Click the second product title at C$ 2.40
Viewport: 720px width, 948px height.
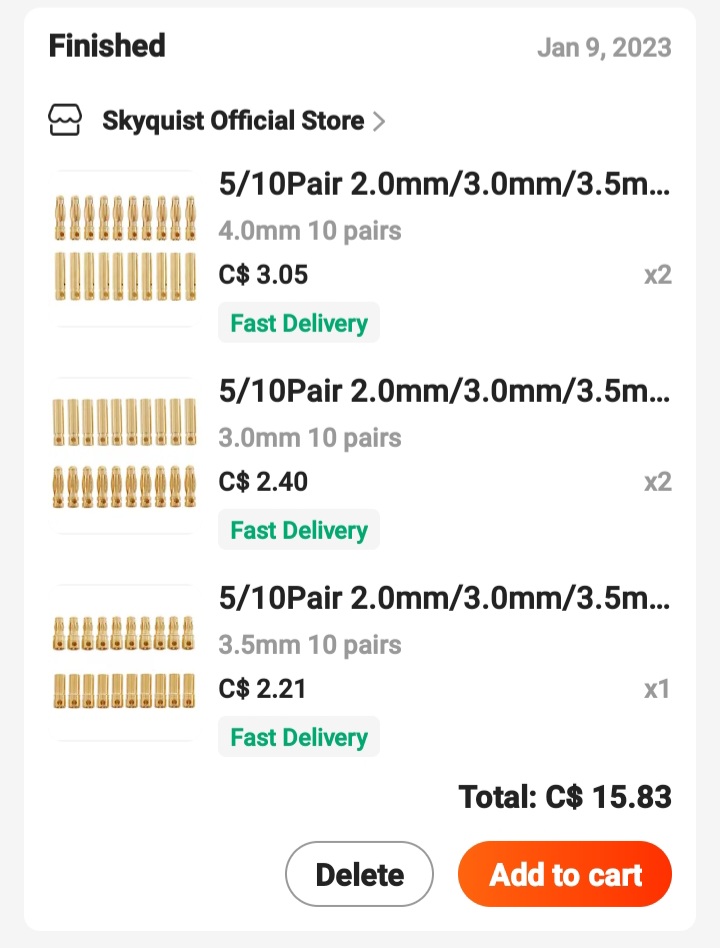(x=444, y=392)
